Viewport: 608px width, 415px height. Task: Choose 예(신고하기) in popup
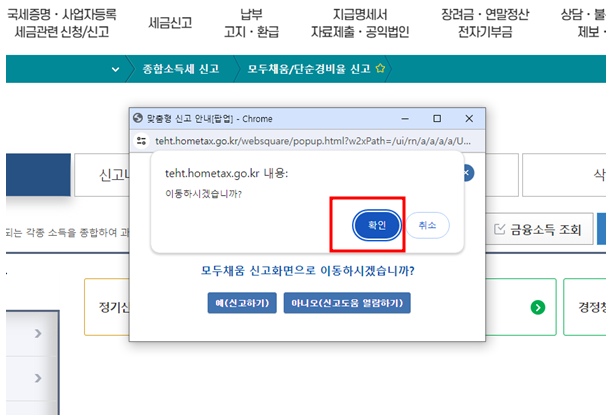242,303
